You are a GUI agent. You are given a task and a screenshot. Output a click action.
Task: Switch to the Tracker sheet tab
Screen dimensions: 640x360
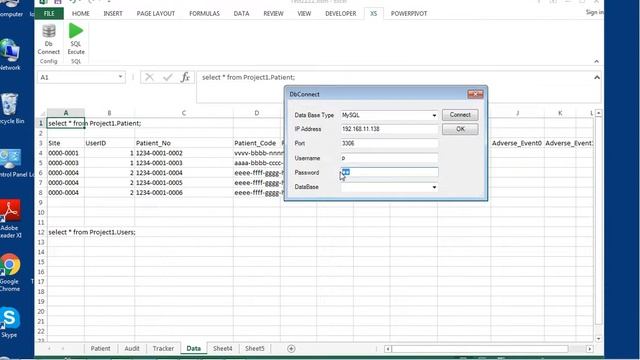[x=163, y=349]
